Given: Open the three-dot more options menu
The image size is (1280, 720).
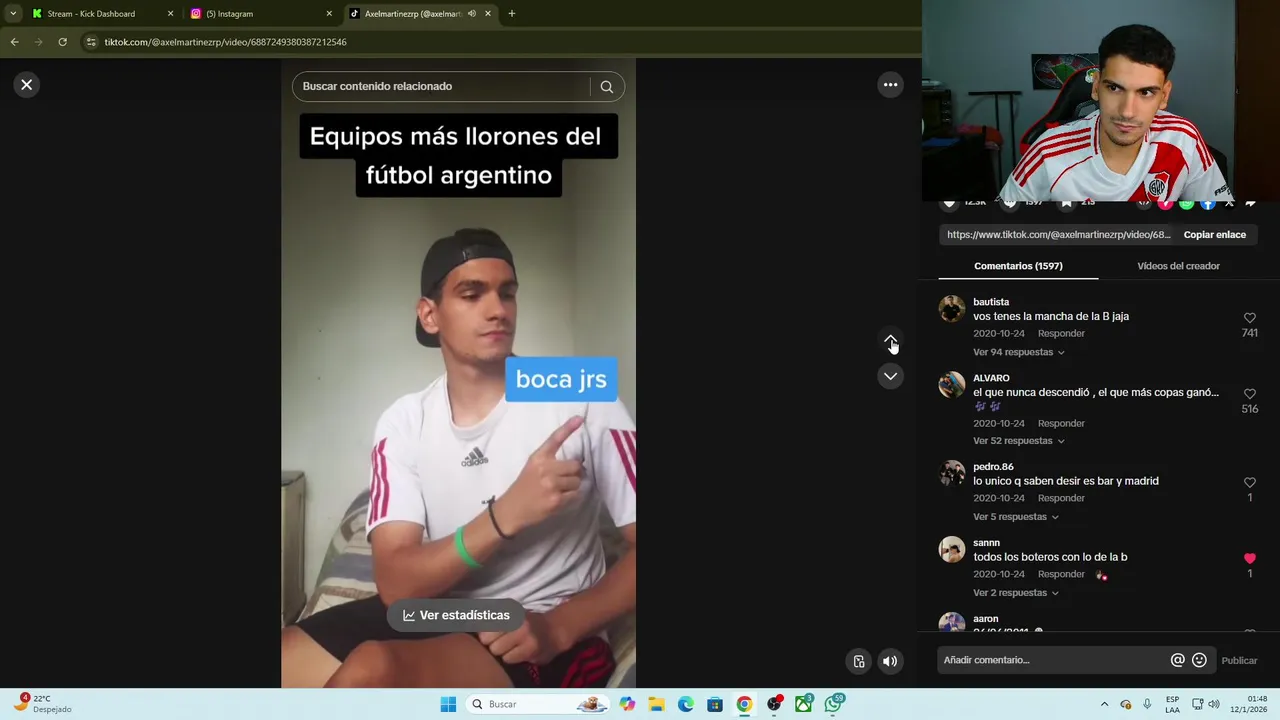Looking at the screenshot, I should click(890, 85).
